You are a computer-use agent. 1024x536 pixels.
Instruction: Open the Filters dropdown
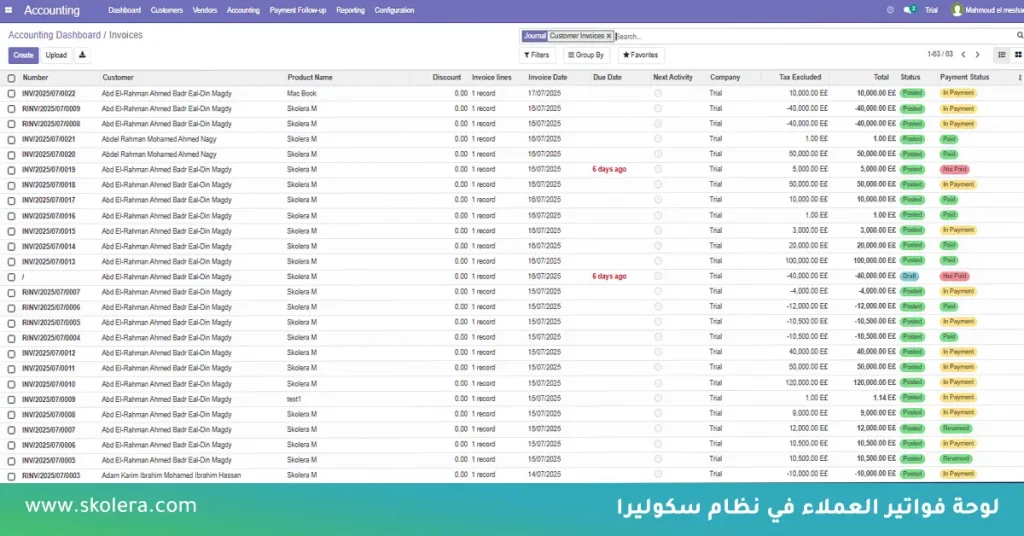(537, 55)
